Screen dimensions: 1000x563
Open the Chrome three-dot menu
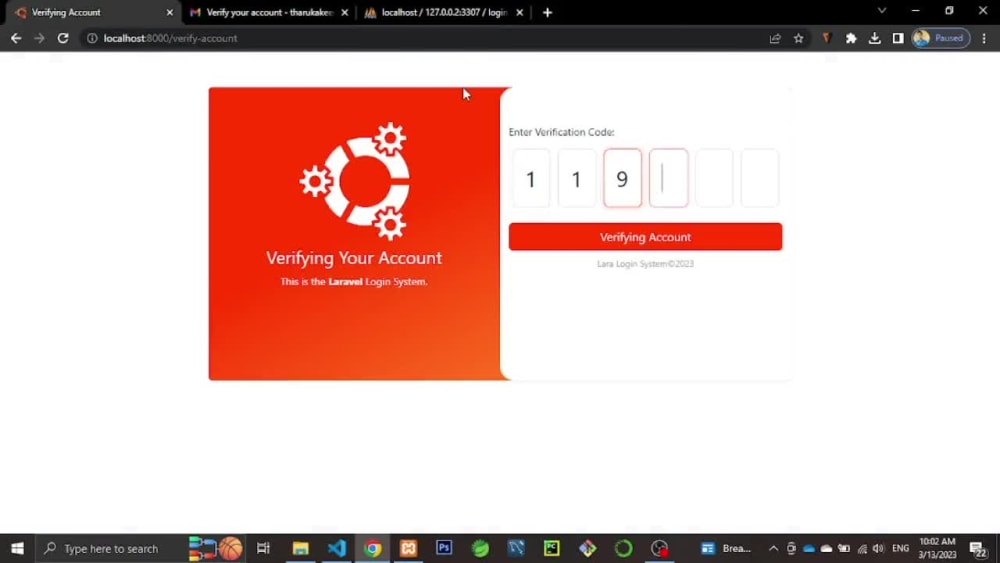click(x=984, y=38)
